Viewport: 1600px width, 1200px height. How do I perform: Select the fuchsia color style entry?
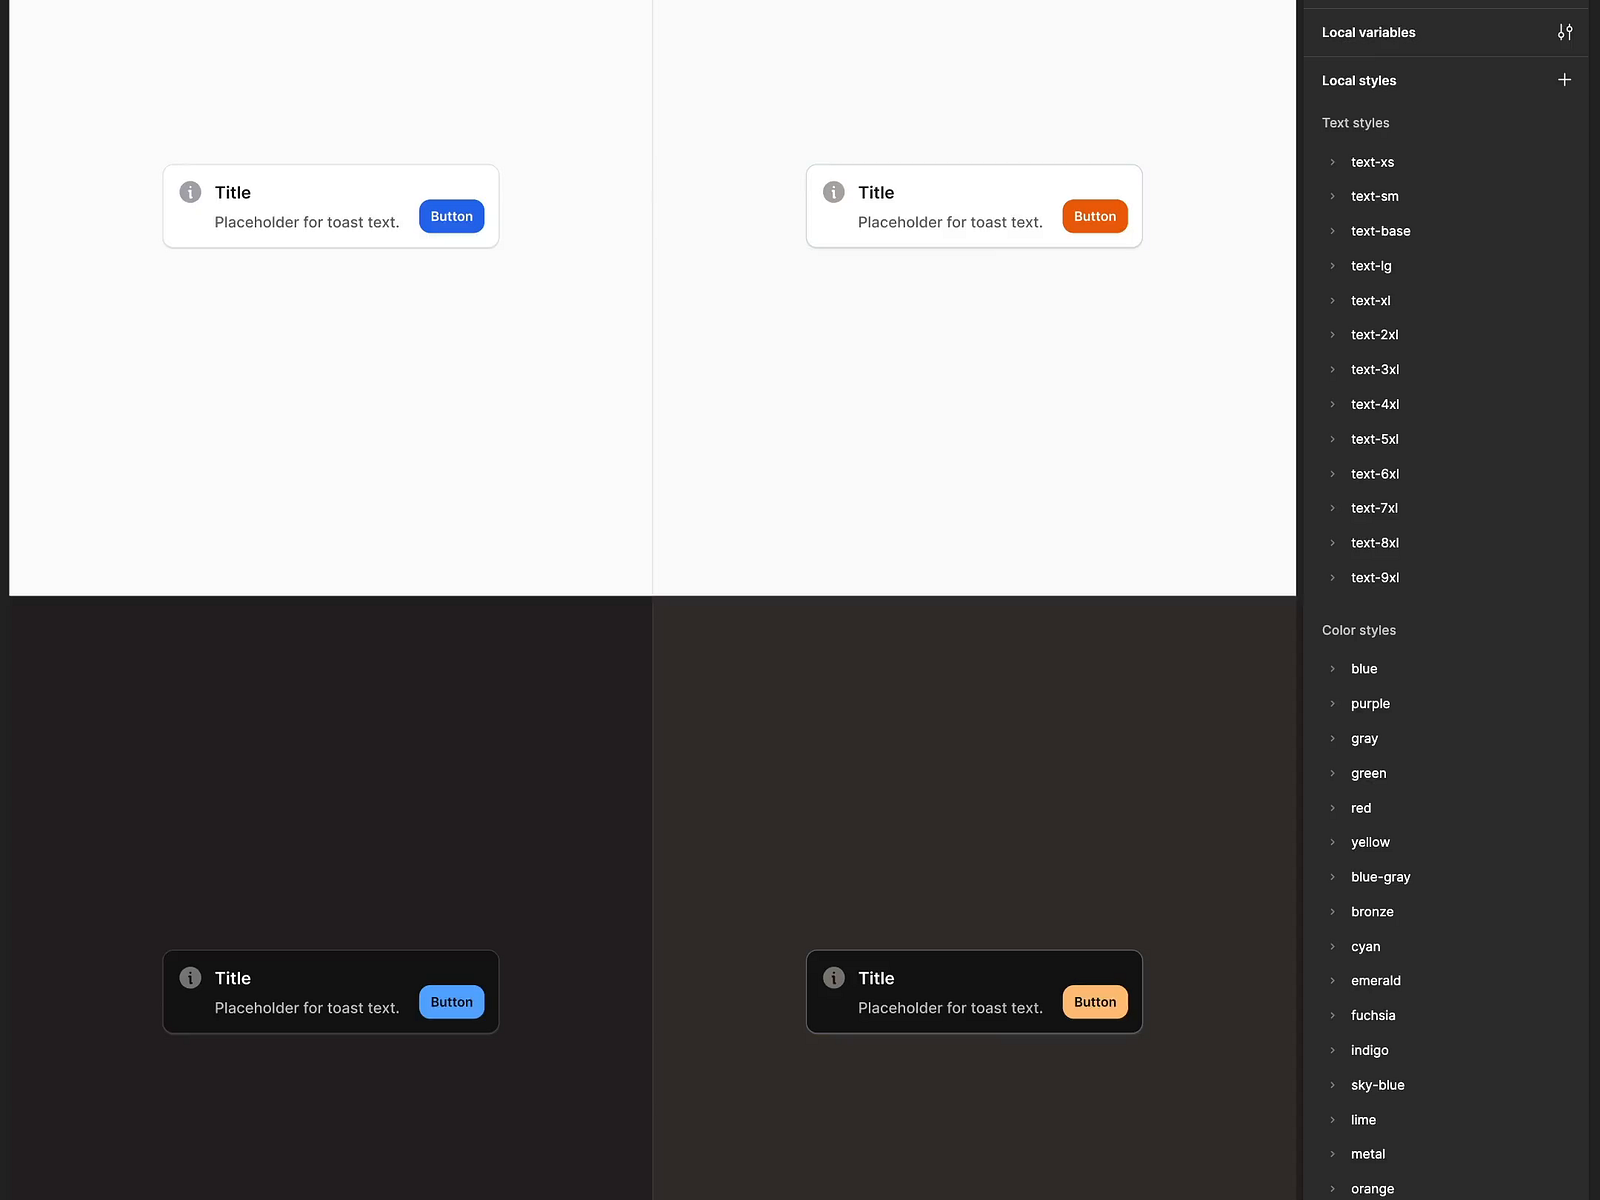[1373, 1015]
